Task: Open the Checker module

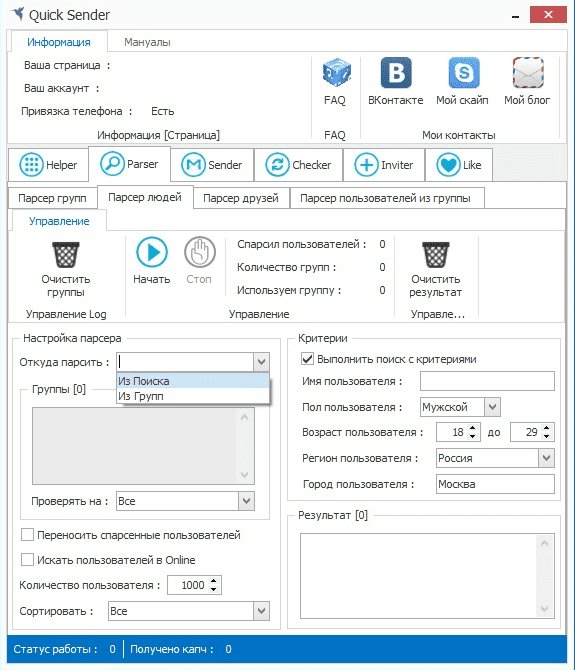Action: [x=299, y=165]
